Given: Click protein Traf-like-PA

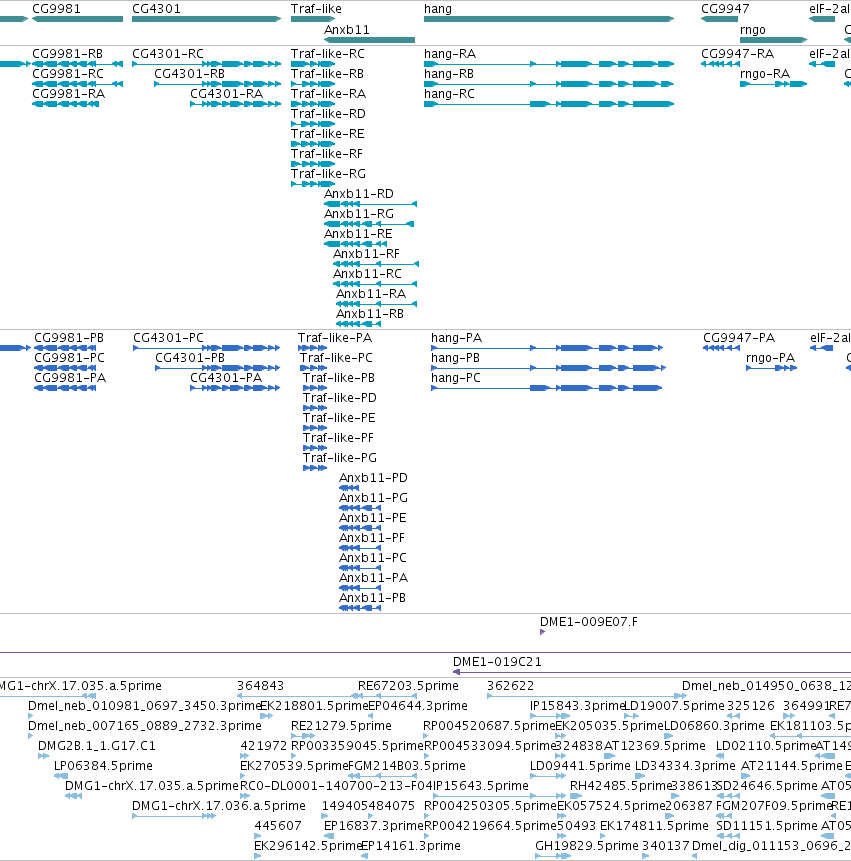Looking at the screenshot, I should click(x=312, y=348).
